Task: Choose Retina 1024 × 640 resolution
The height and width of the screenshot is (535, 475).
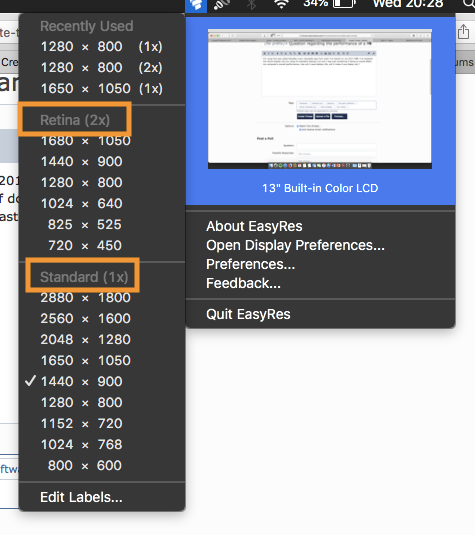Action: 102,204
